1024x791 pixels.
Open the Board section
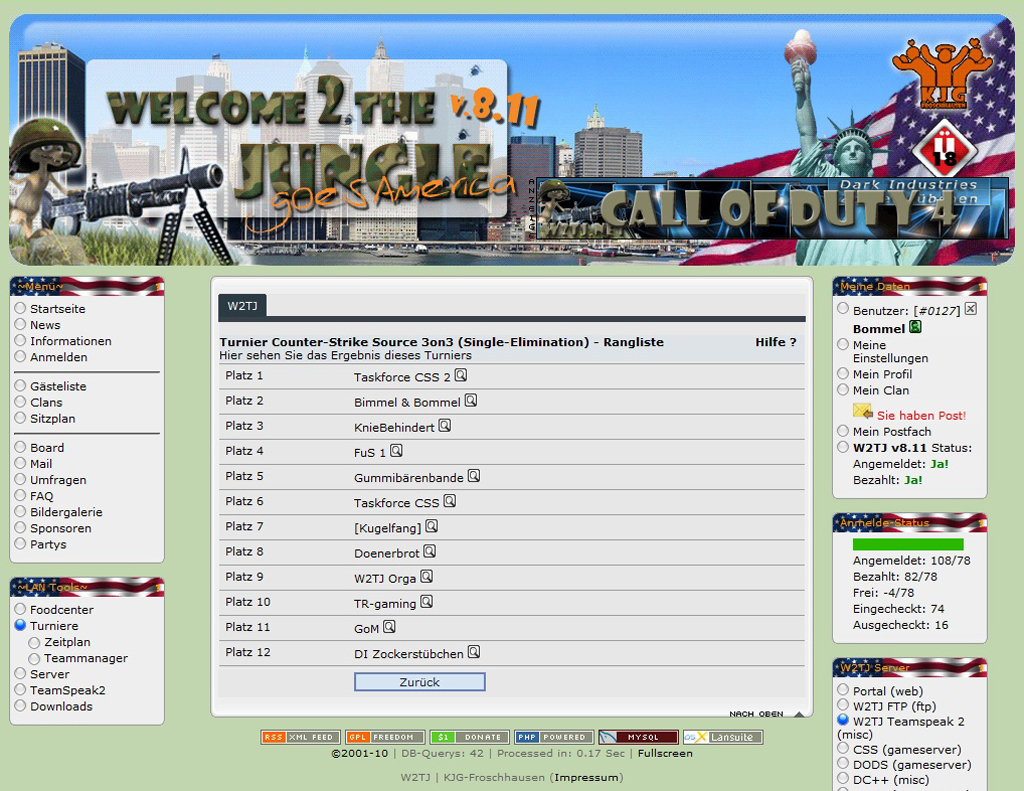coord(47,447)
